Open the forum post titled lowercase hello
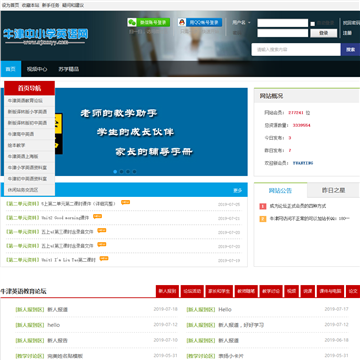 click(x=54, y=325)
